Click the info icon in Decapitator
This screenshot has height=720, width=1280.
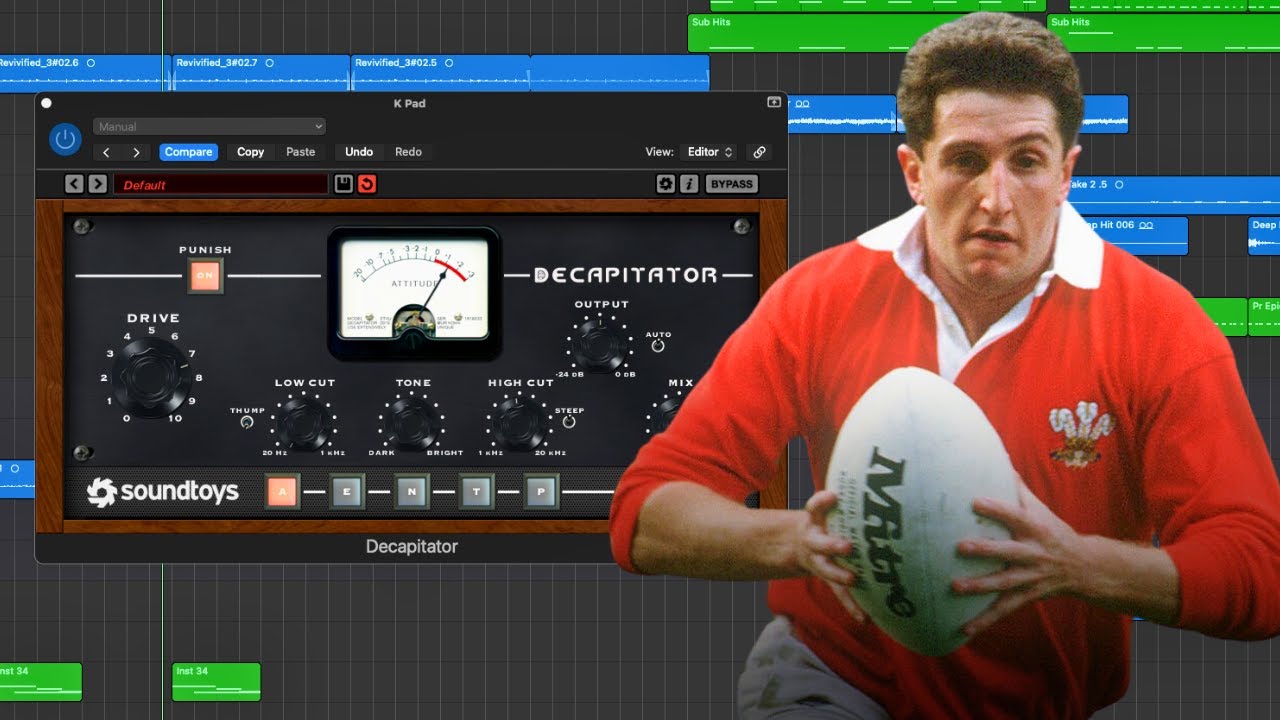689,184
